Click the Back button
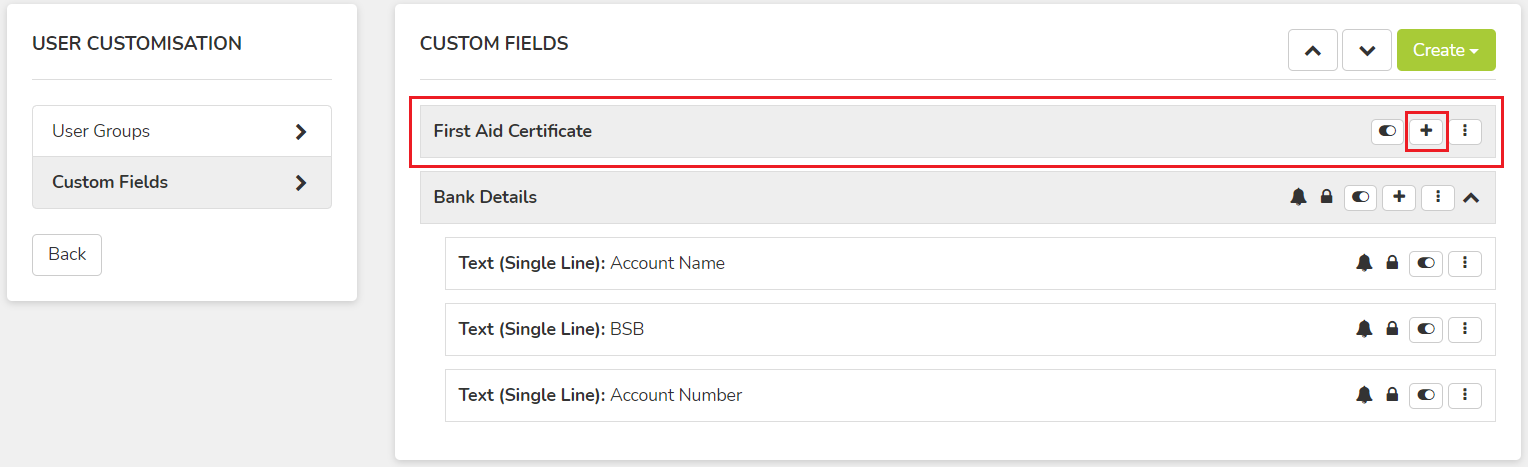The width and height of the screenshot is (1528, 467). click(x=67, y=254)
